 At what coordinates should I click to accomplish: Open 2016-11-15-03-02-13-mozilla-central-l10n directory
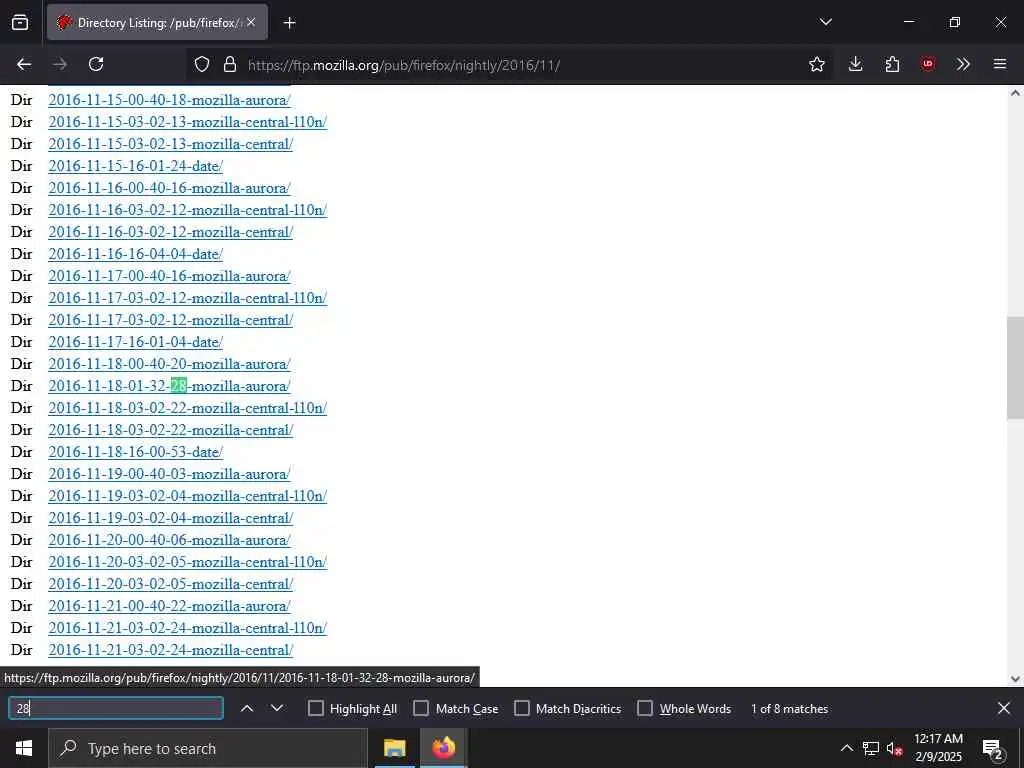click(187, 122)
